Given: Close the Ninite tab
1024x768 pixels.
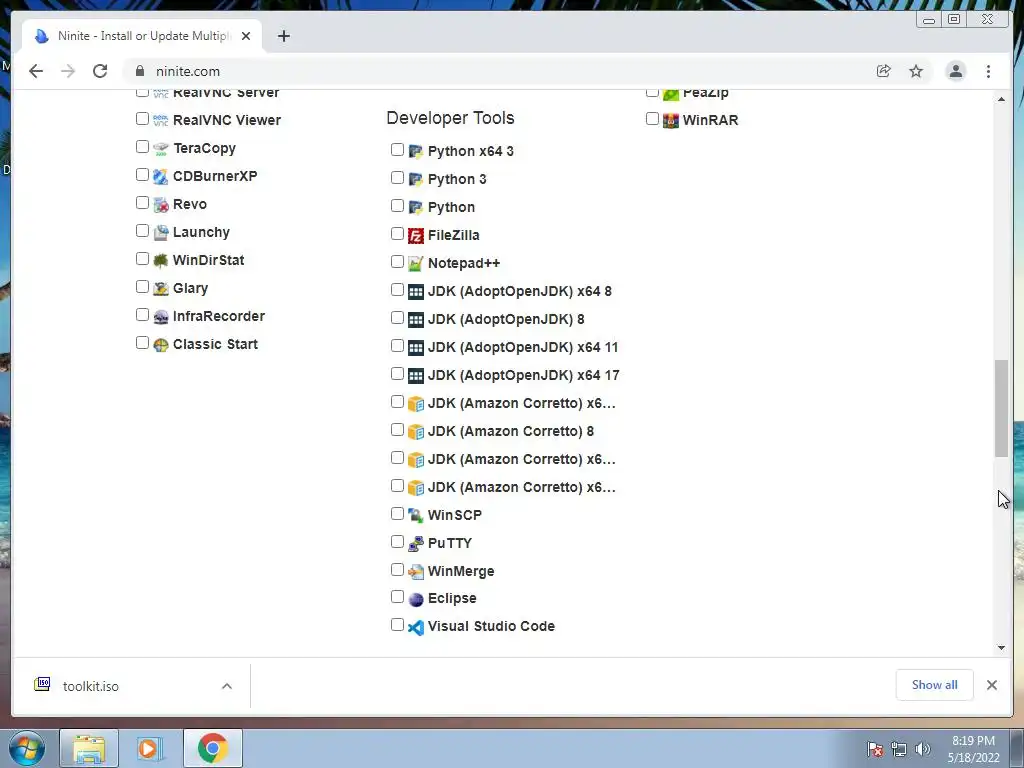Looking at the screenshot, I should (x=246, y=36).
